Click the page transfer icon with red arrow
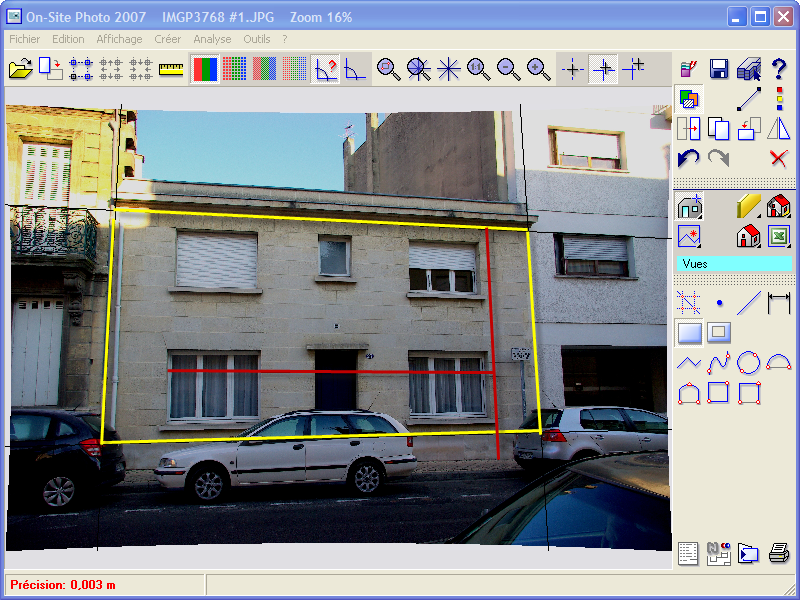Image resolution: width=800 pixels, height=600 pixels. click(51, 68)
